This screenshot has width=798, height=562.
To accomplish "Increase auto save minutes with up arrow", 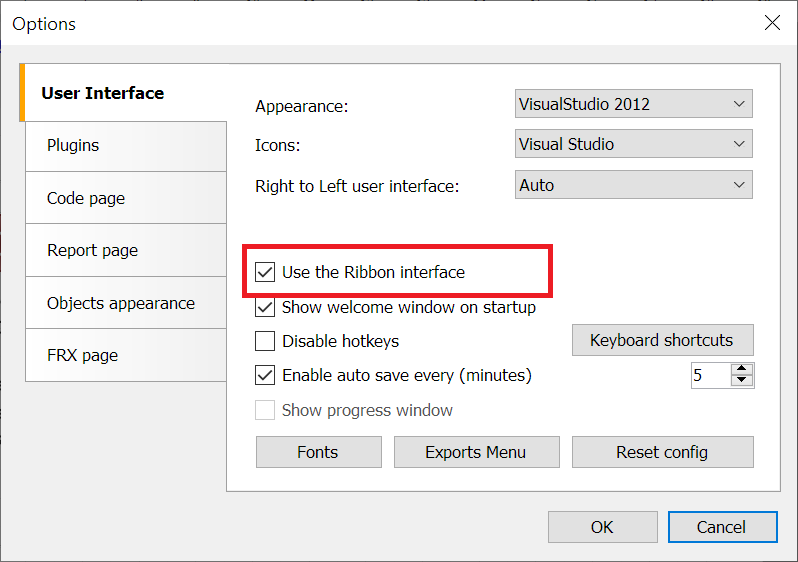I will tap(742, 369).
